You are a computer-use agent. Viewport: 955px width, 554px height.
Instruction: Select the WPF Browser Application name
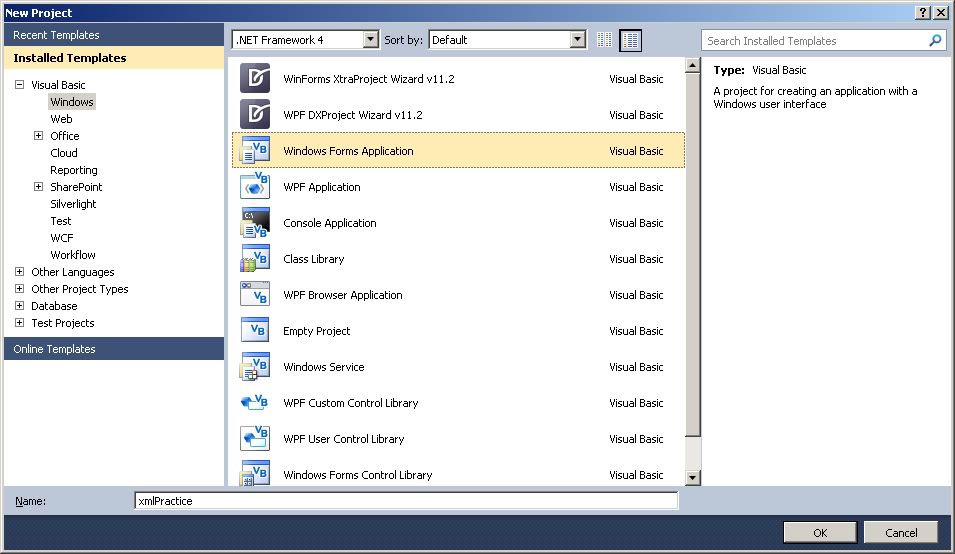click(x=342, y=295)
